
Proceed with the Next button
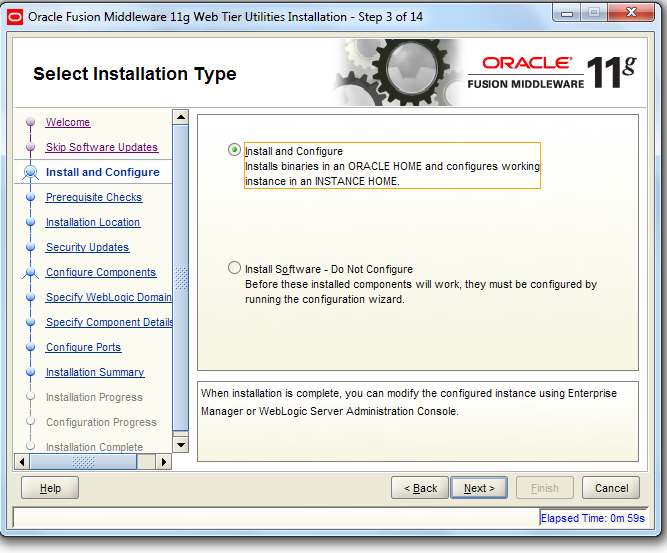[479, 488]
